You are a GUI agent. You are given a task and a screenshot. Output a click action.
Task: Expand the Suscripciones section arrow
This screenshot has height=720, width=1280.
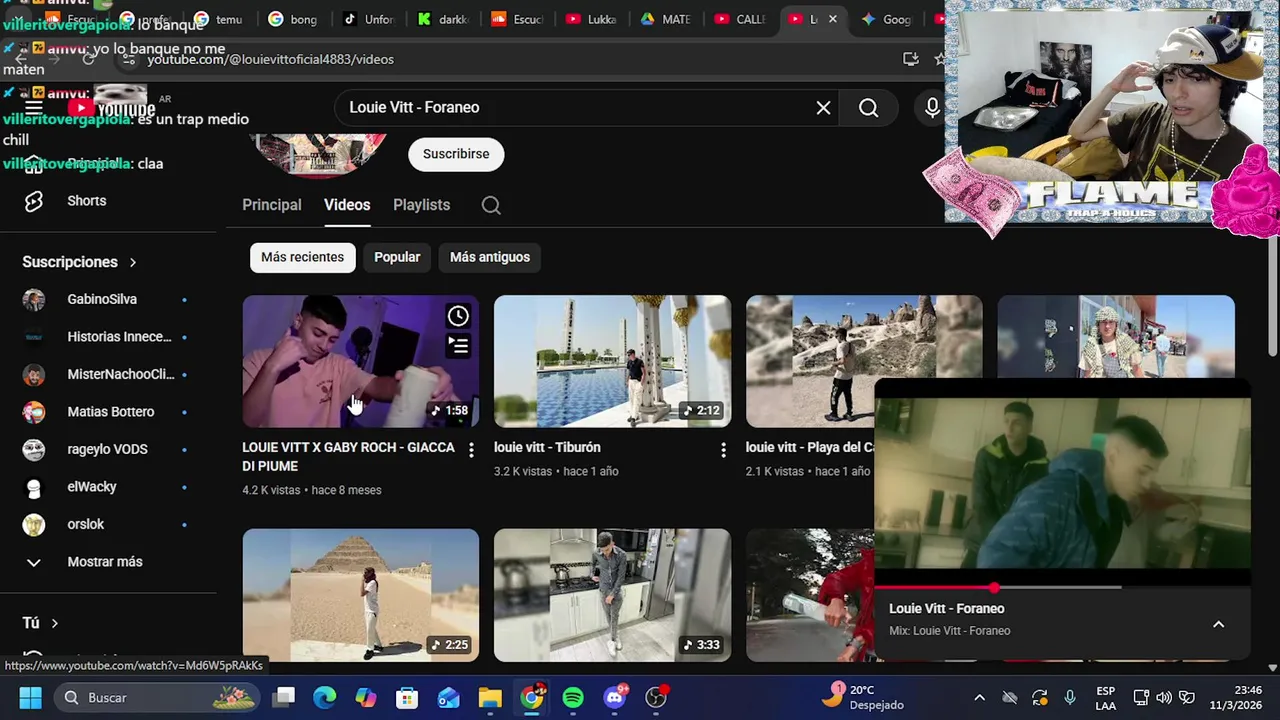(132, 262)
